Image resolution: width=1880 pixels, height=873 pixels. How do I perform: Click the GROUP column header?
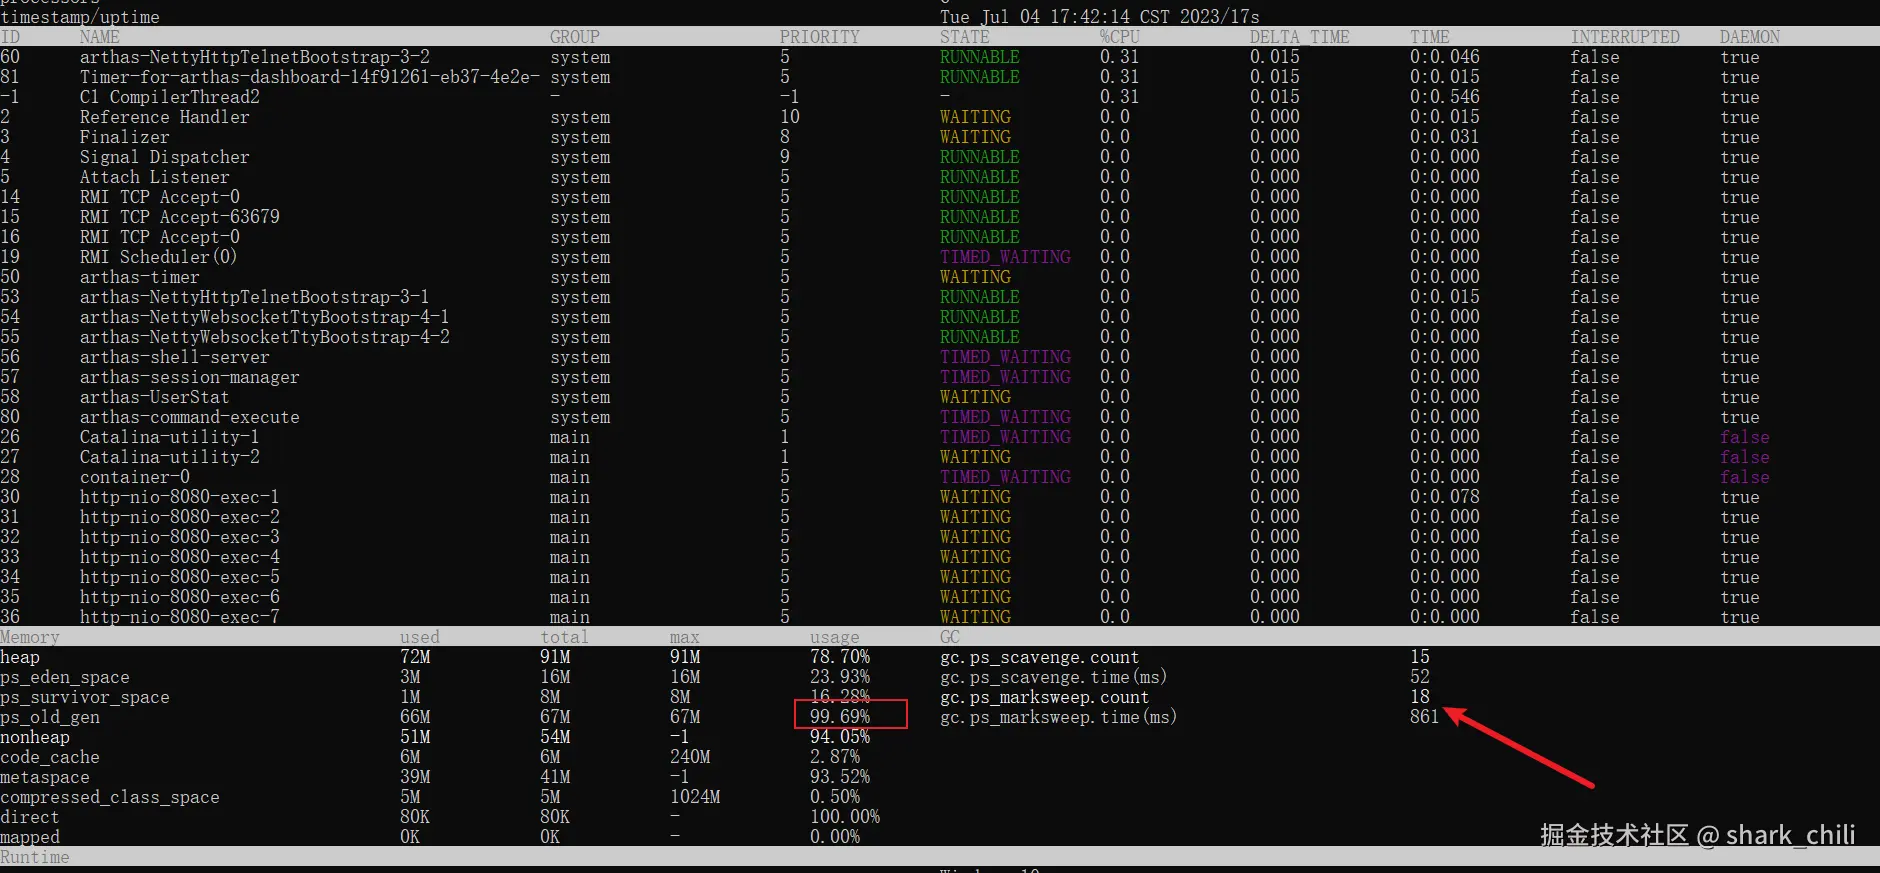click(575, 37)
